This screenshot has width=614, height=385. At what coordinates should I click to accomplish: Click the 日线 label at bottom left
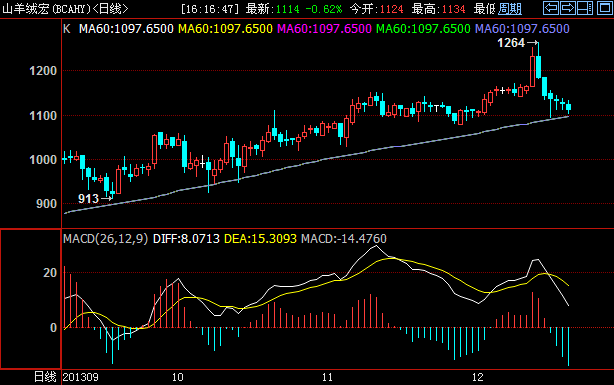pyautogui.click(x=45, y=377)
